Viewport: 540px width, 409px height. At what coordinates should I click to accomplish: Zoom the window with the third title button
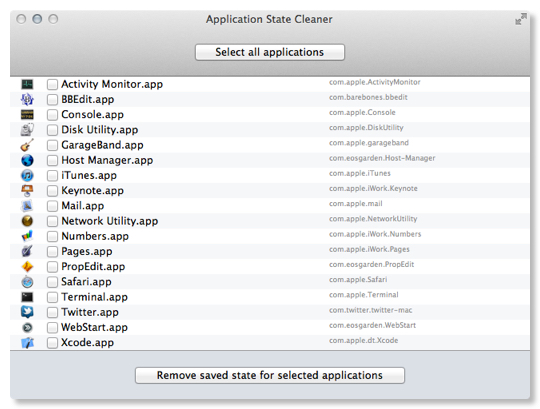click(53, 19)
